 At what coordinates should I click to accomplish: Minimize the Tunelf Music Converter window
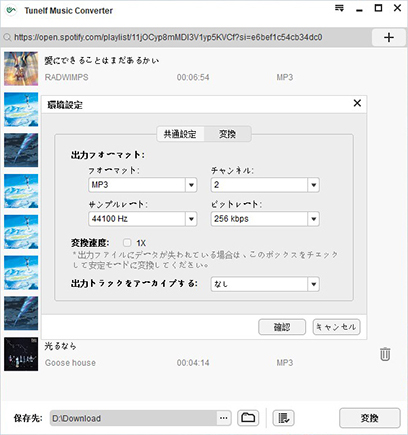[359, 9]
